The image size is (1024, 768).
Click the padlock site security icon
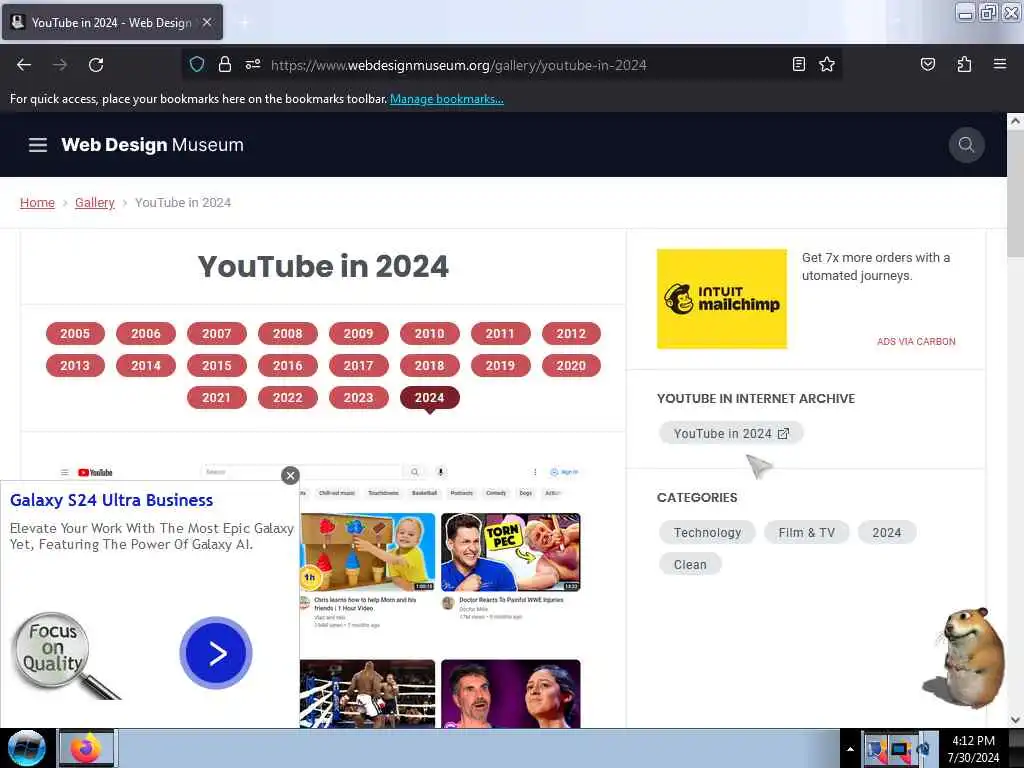click(x=225, y=64)
